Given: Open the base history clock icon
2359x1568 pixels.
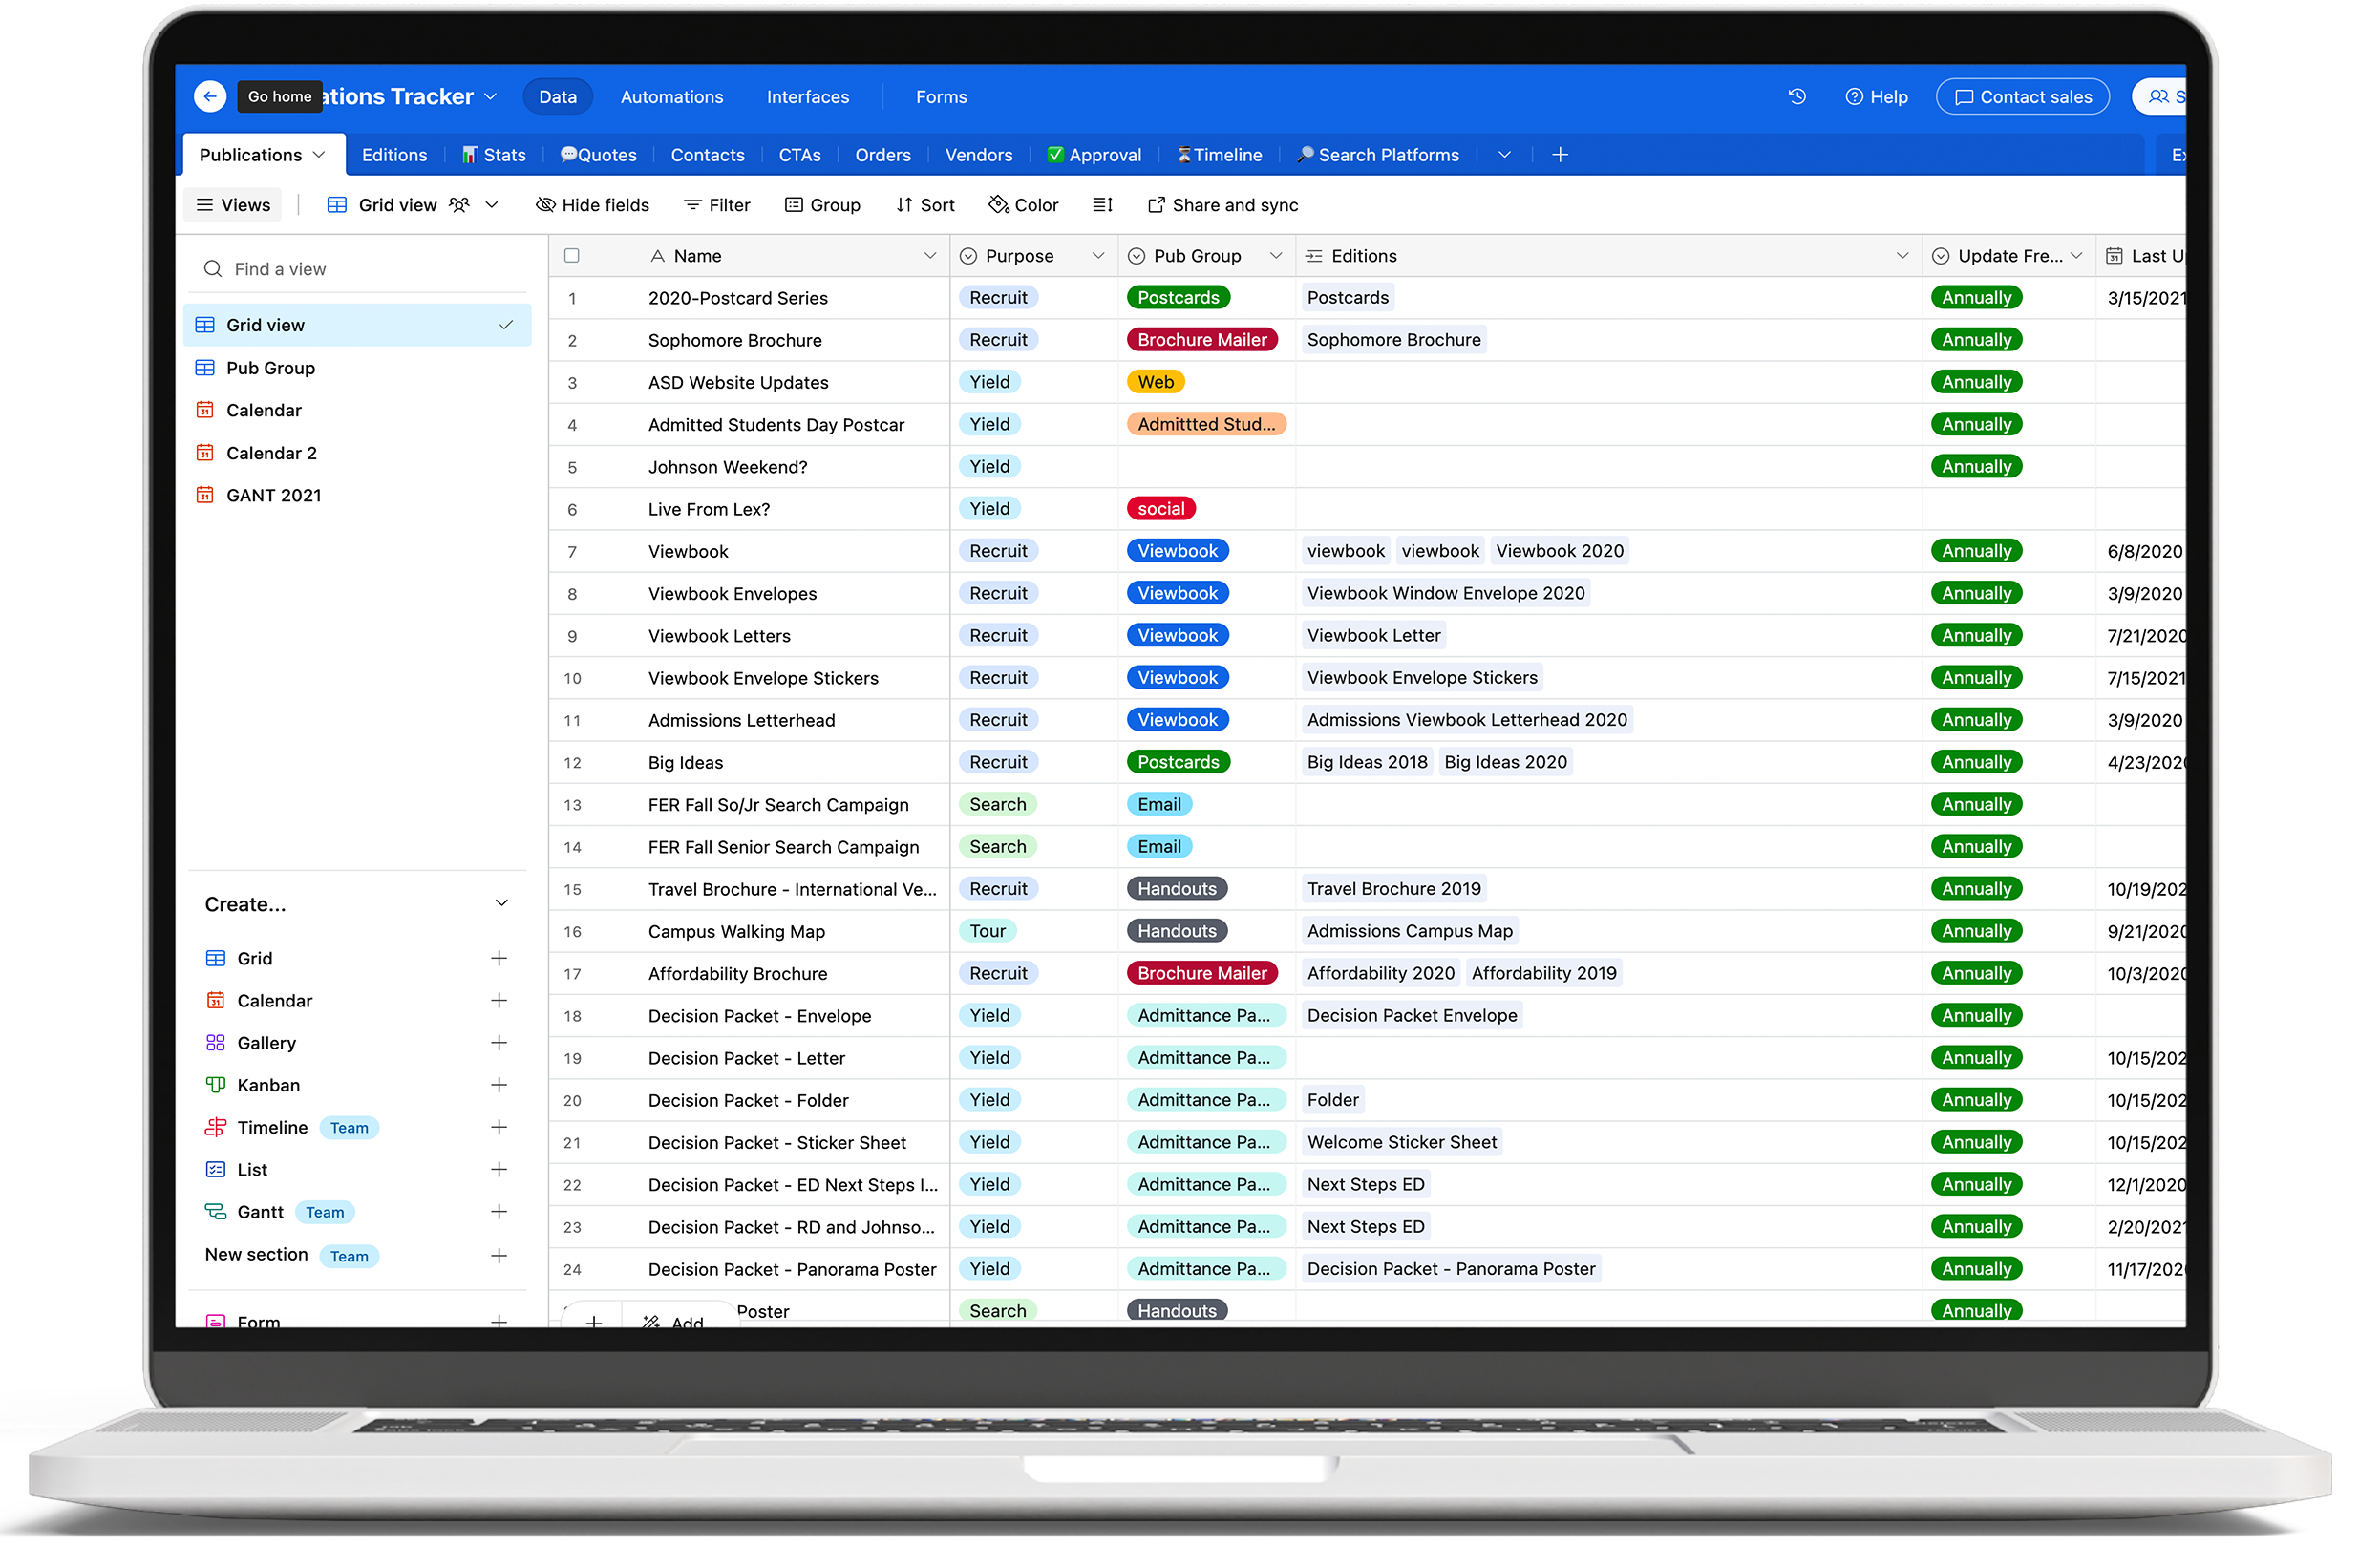Looking at the screenshot, I should pyautogui.click(x=1796, y=96).
